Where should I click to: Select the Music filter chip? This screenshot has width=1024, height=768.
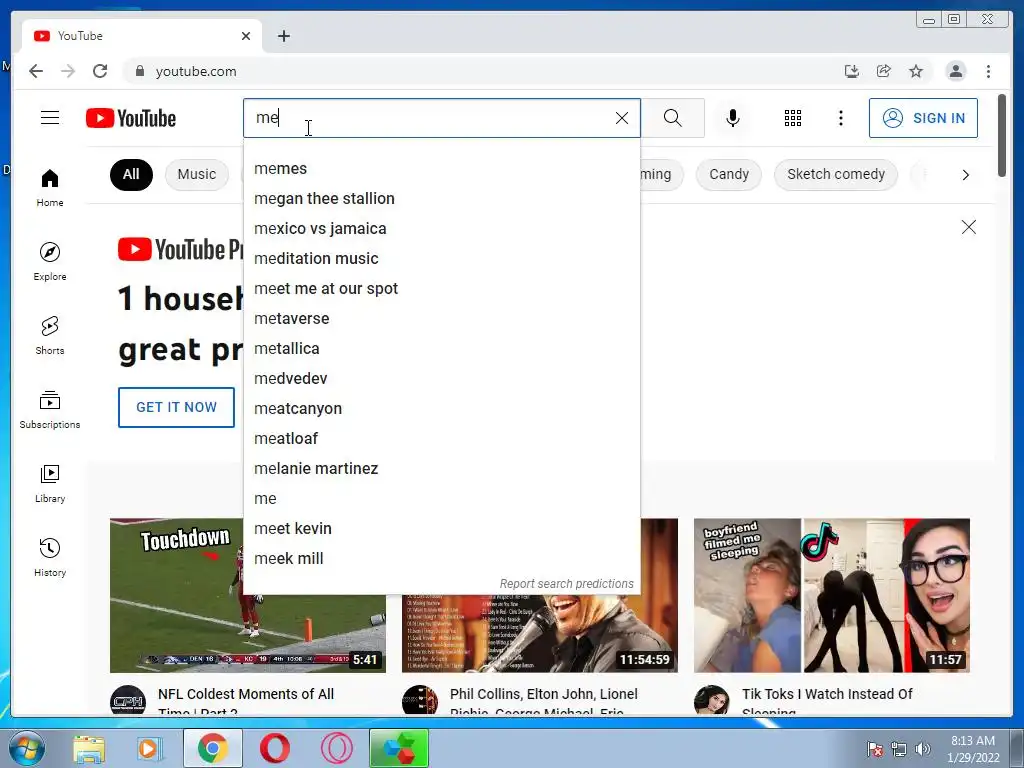197,174
